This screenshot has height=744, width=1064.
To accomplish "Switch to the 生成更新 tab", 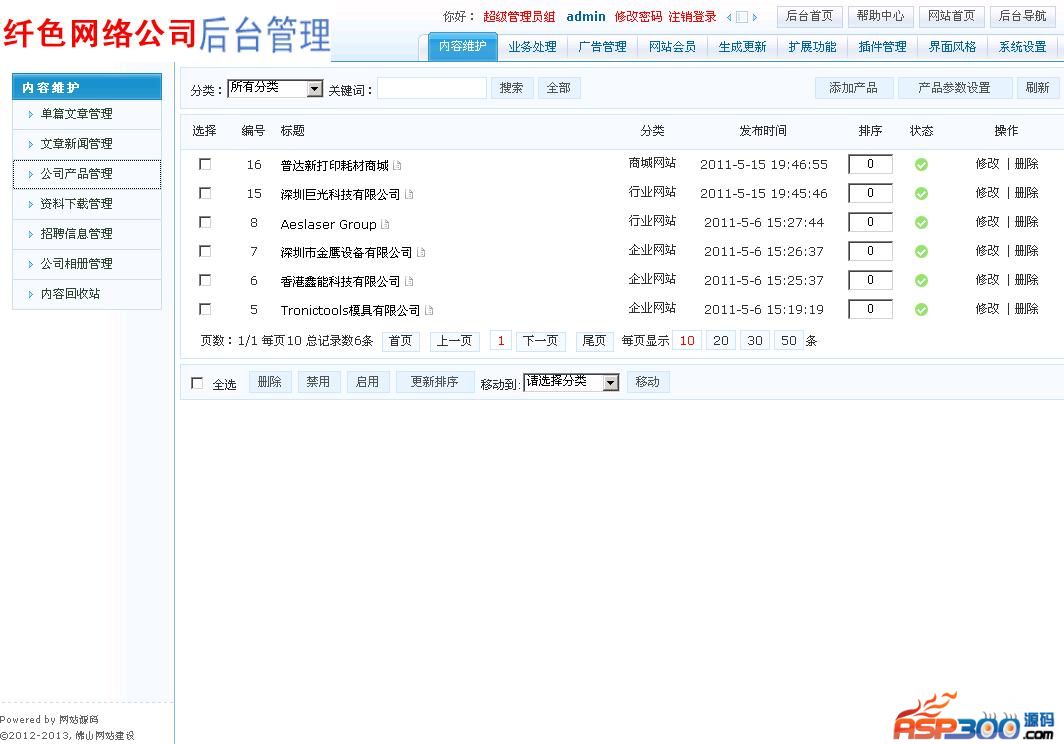I will [x=742, y=47].
